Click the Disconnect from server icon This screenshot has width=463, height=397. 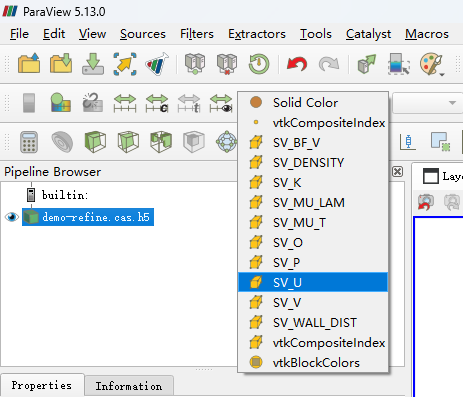pyautogui.click(x=227, y=63)
